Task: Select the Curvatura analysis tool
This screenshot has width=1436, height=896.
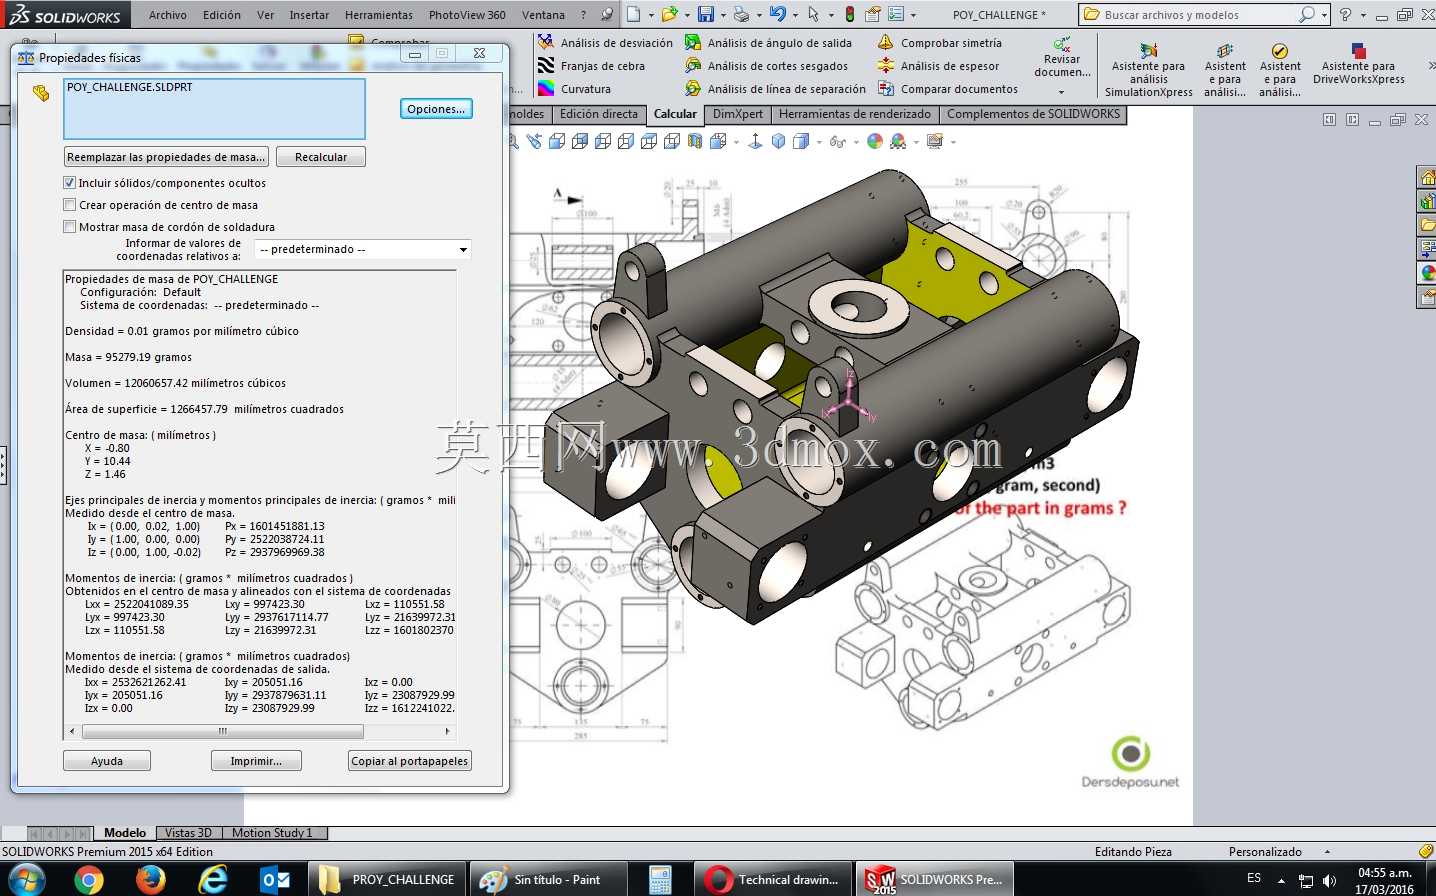Action: (574, 89)
